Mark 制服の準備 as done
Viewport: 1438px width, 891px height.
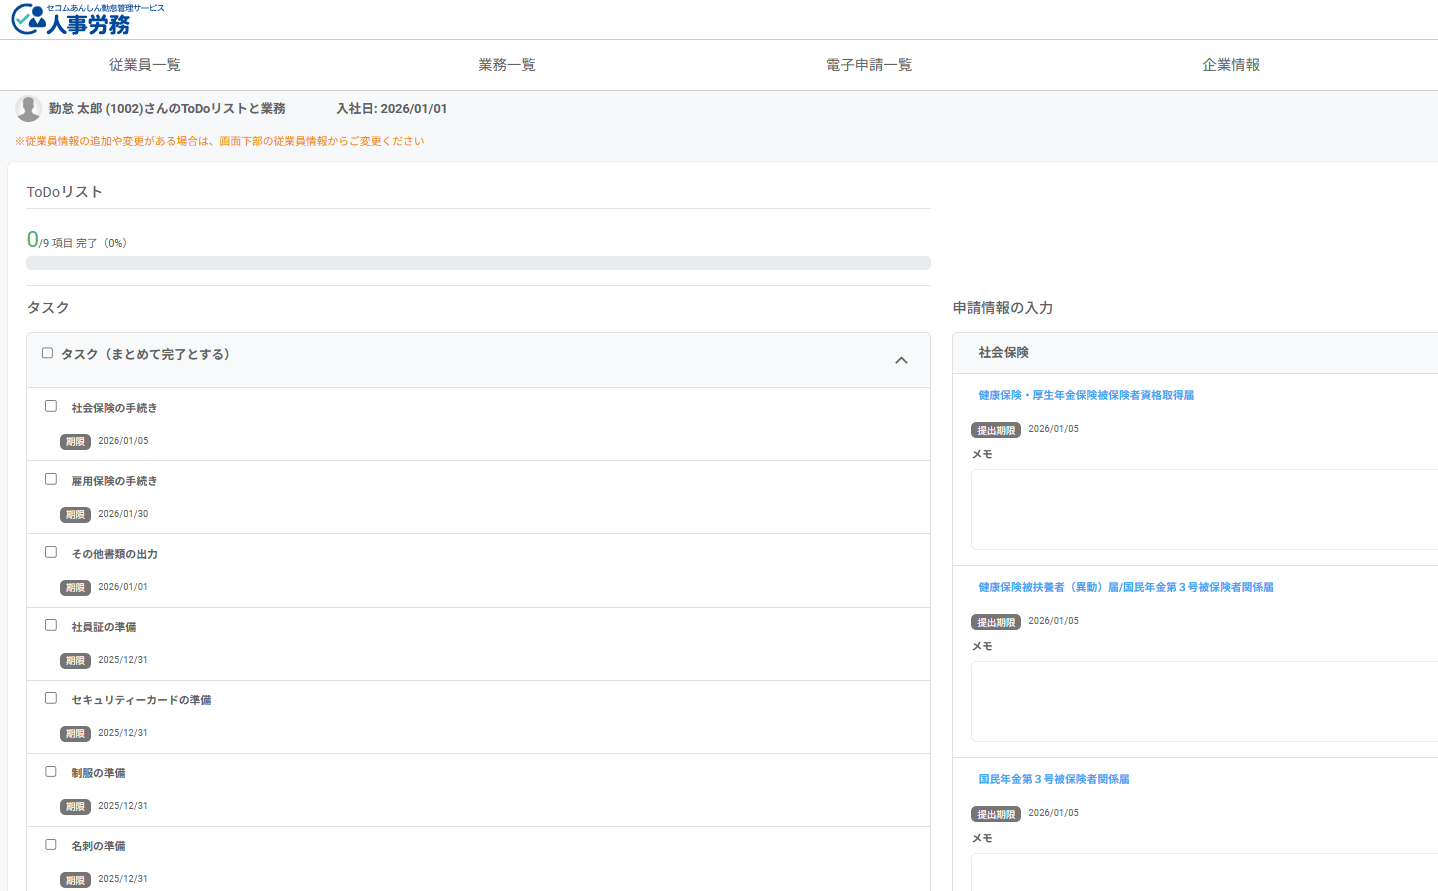[x=51, y=771]
